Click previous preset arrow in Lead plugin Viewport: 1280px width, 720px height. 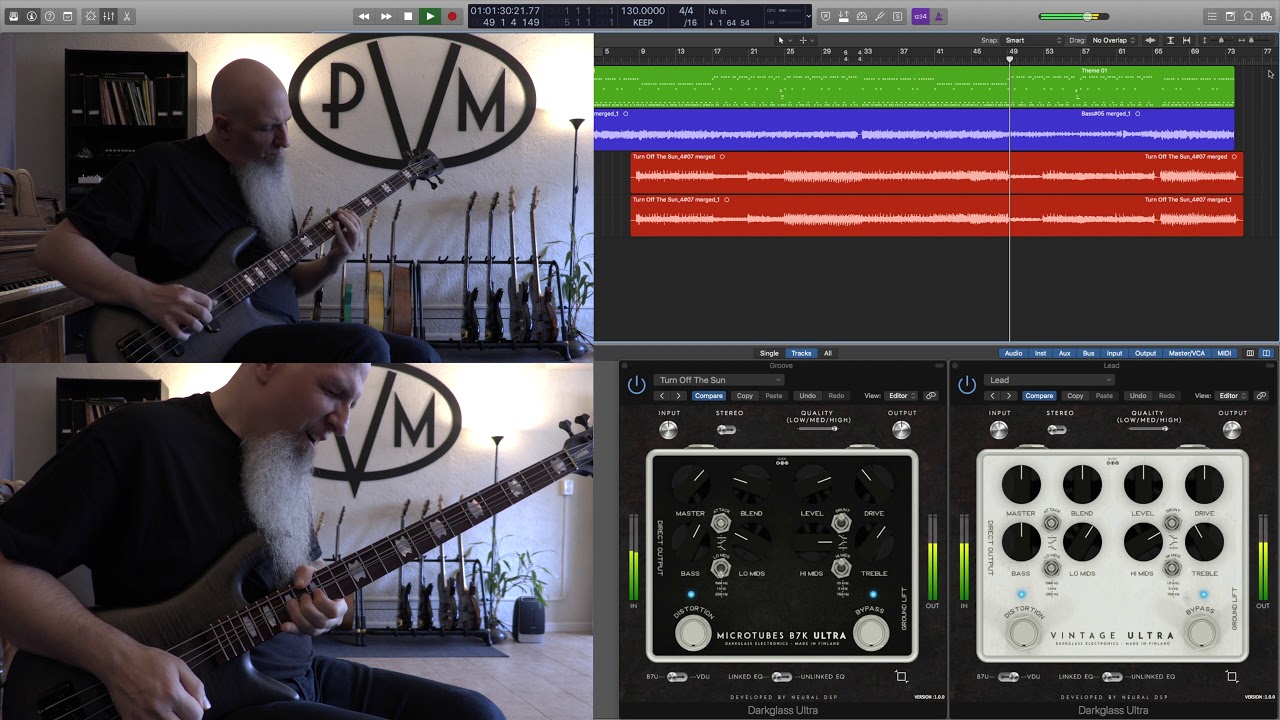pyautogui.click(x=992, y=396)
